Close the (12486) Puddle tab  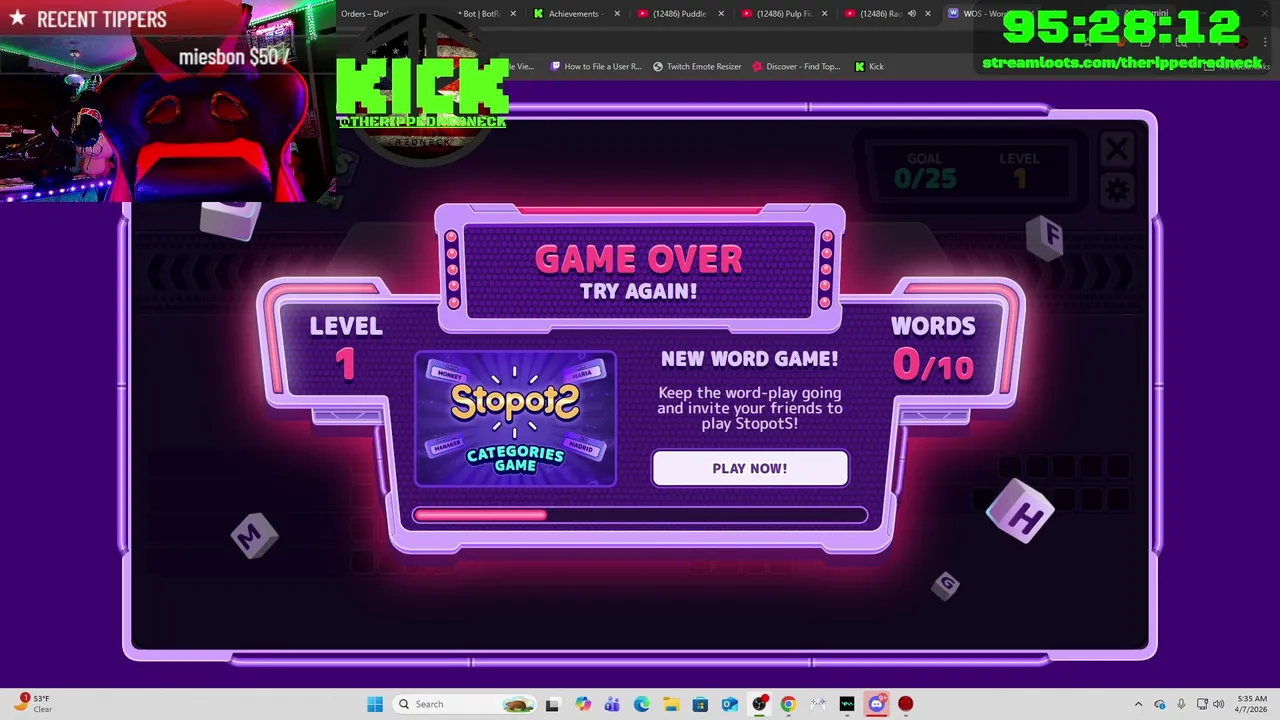pyautogui.click(x=721, y=14)
